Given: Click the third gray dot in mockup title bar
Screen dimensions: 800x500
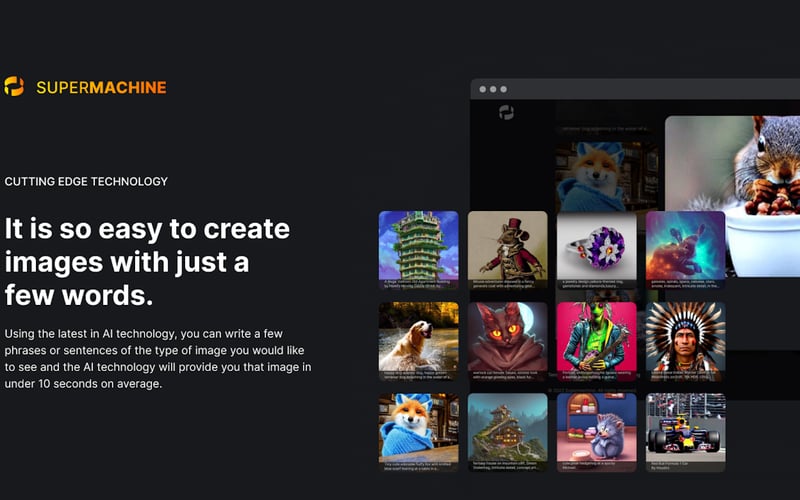Looking at the screenshot, I should click(504, 89).
